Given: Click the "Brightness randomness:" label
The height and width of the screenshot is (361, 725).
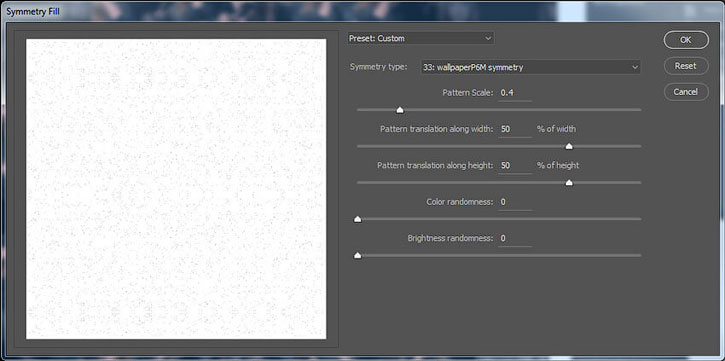Looking at the screenshot, I should pos(451,239).
